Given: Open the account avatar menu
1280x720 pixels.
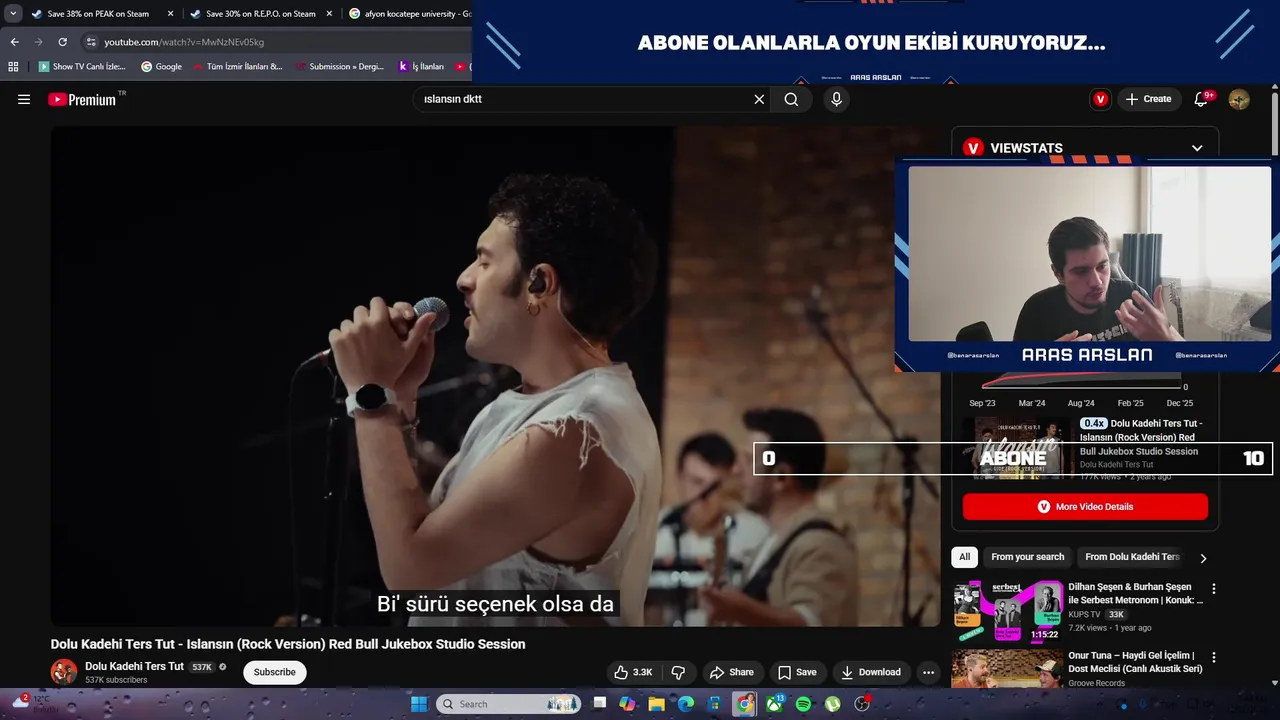Looking at the screenshot, I should click(x=1239, y=99).
